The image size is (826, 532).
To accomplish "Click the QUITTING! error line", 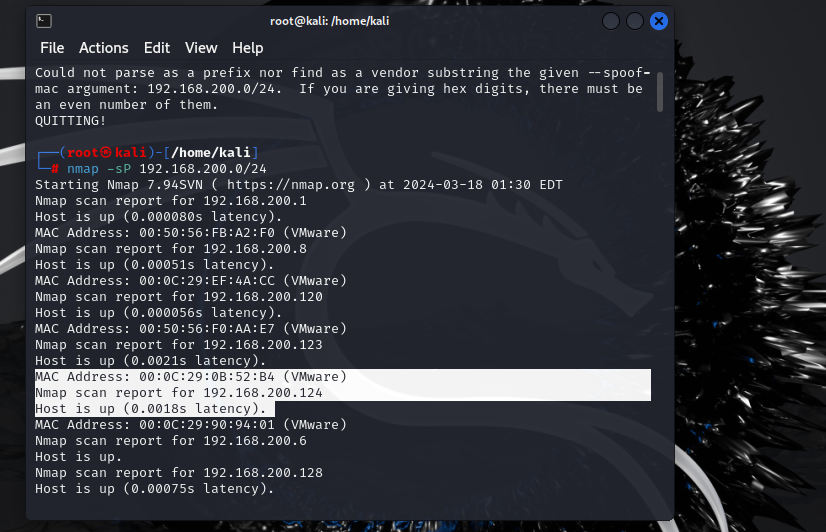I will pyautogui.click(x=70, y=121).
